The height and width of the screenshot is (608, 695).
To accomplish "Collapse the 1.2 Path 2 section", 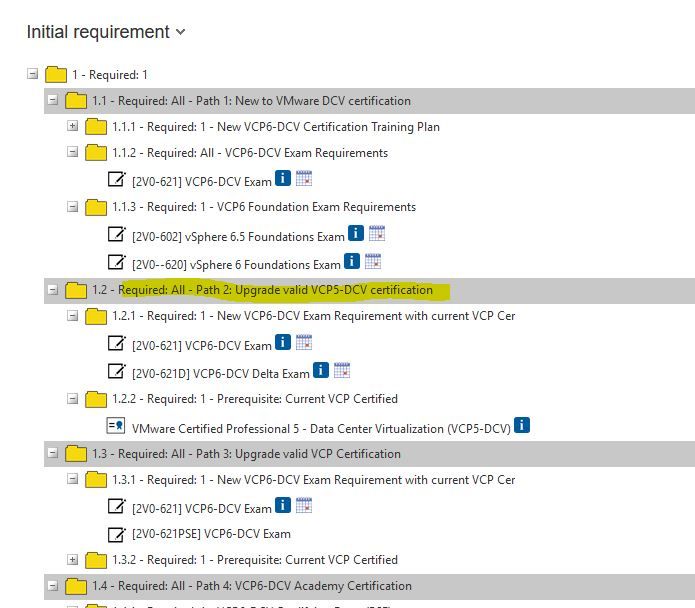I will point(52,290).
